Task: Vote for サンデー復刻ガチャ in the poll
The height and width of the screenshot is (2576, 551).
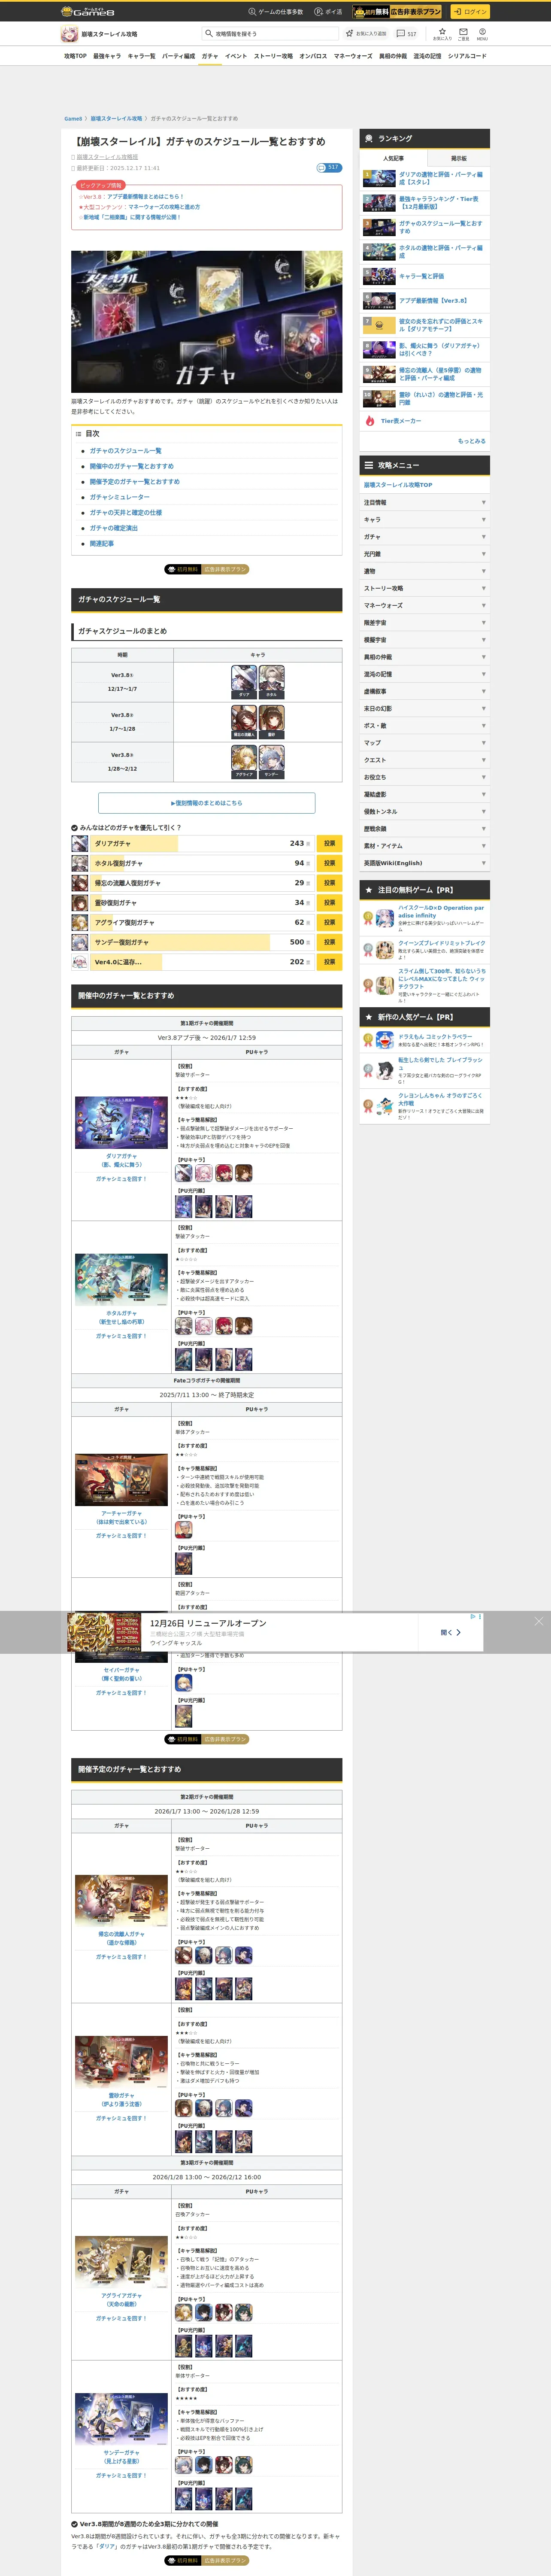Action: pos(329,942)
